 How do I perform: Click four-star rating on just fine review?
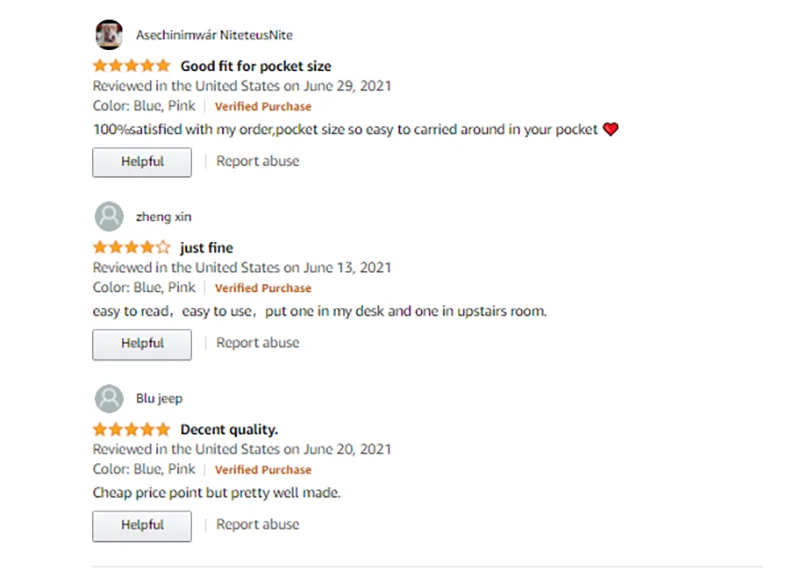pyautogui.click(x=132, y=248)
